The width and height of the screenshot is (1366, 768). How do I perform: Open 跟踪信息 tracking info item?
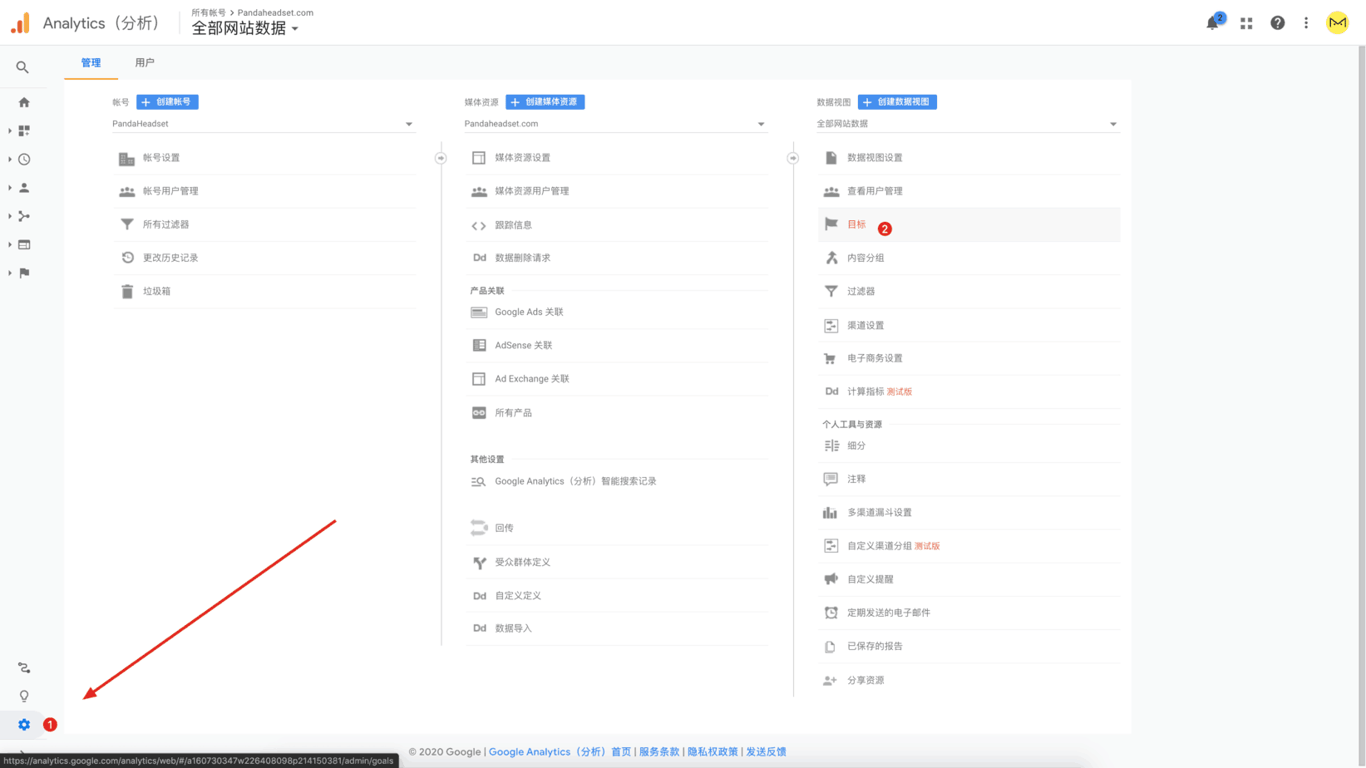[x=513, y=225]
